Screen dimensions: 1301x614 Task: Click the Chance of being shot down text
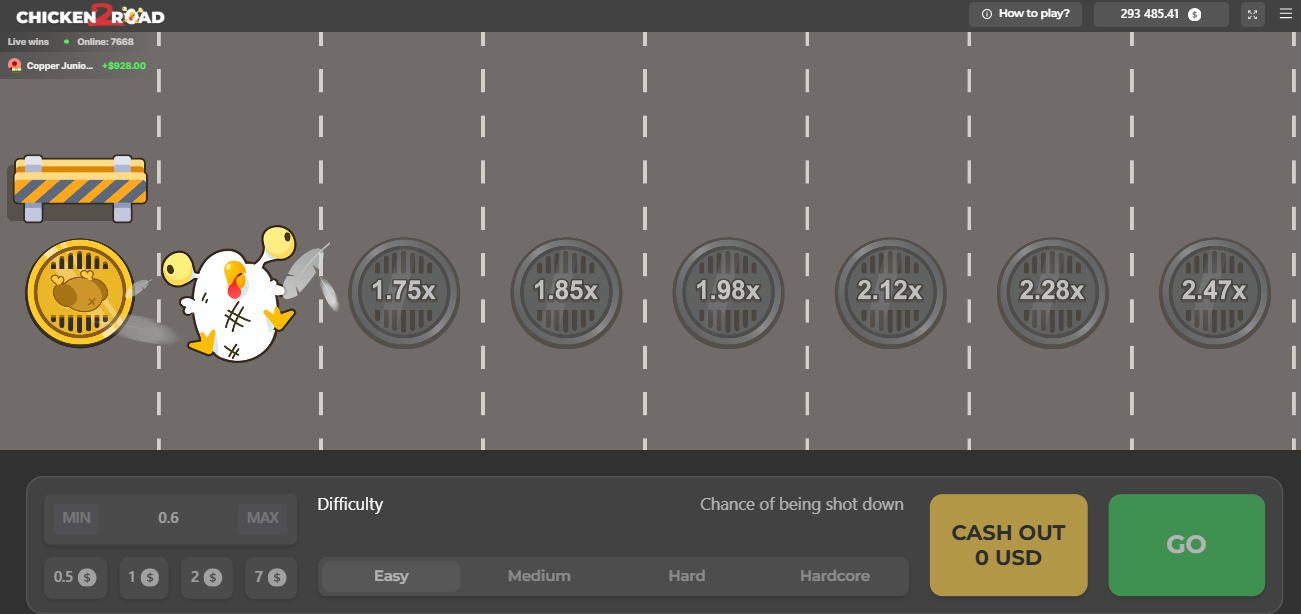(802, 504)
